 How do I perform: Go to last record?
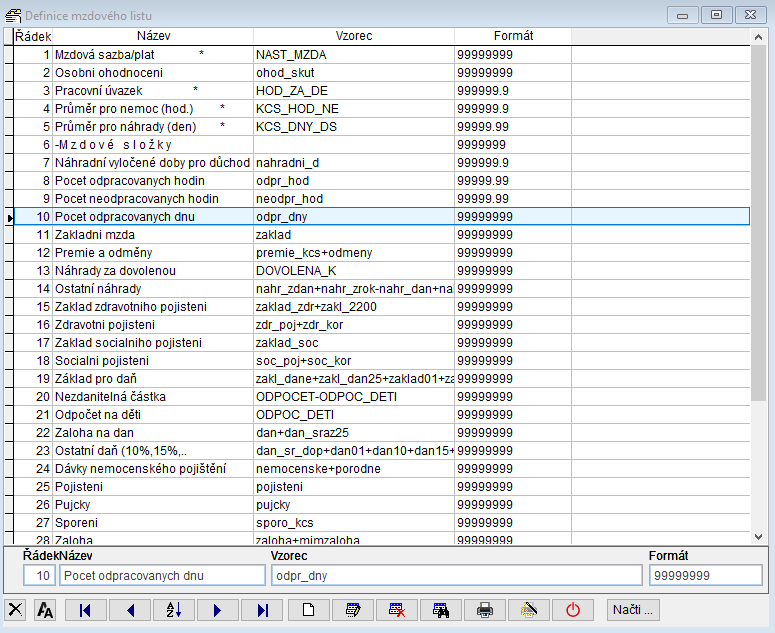[262, 610]
